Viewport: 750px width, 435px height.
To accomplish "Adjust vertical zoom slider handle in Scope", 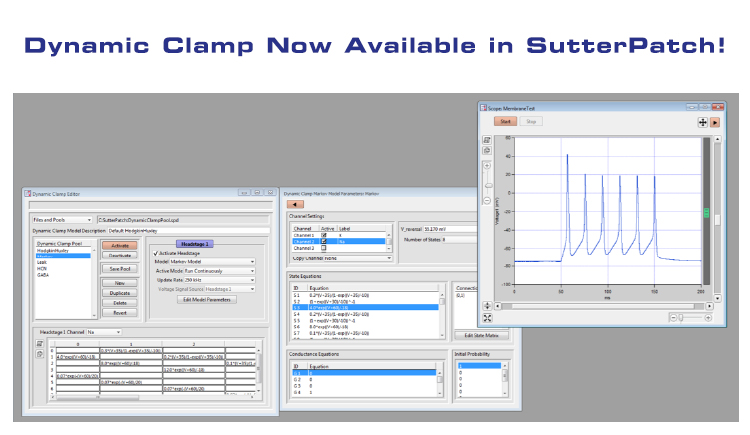I will tap(488, 186).
